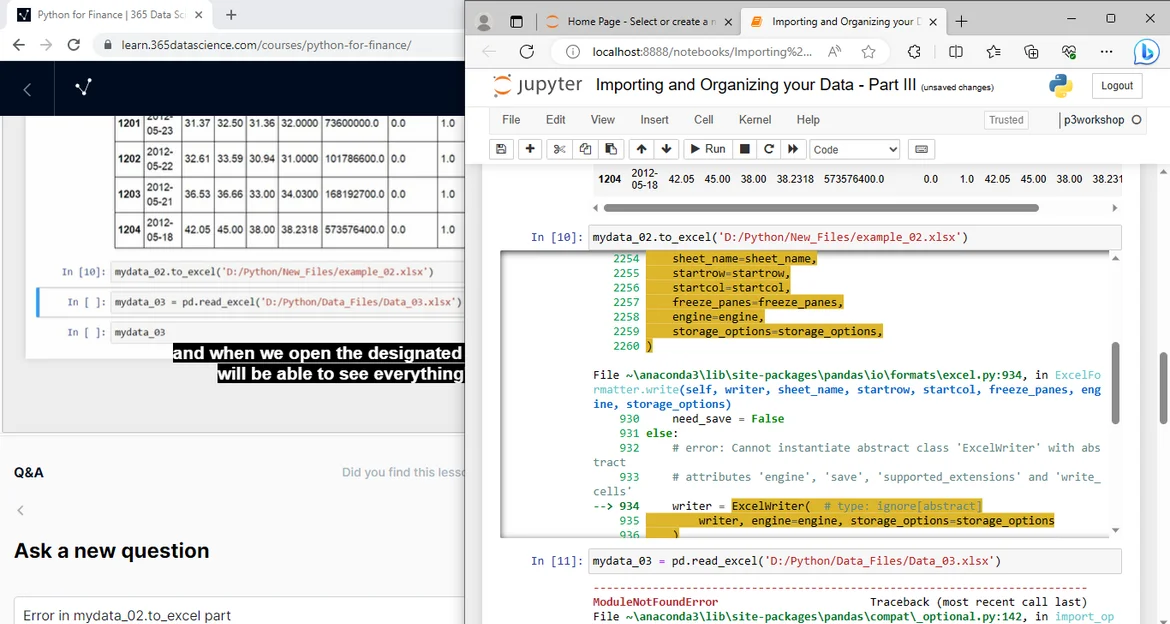Move selected cell up with arrow icon
The width and height of the screenshot is (1170, 624).
[641, 149]
